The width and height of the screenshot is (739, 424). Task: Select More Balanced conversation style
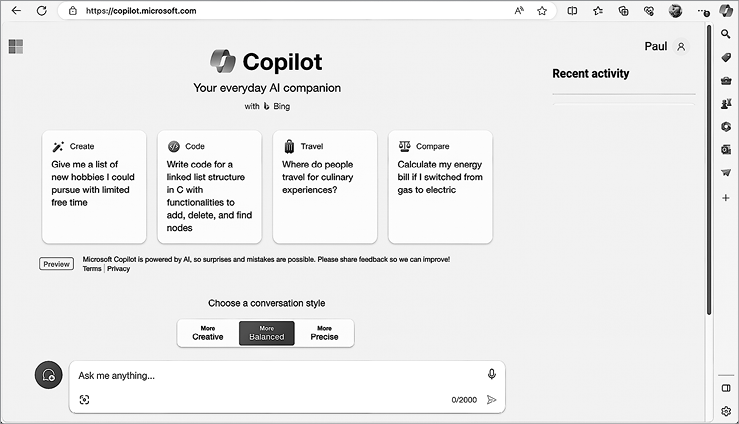pyautogui.click(x=267, y=333)
